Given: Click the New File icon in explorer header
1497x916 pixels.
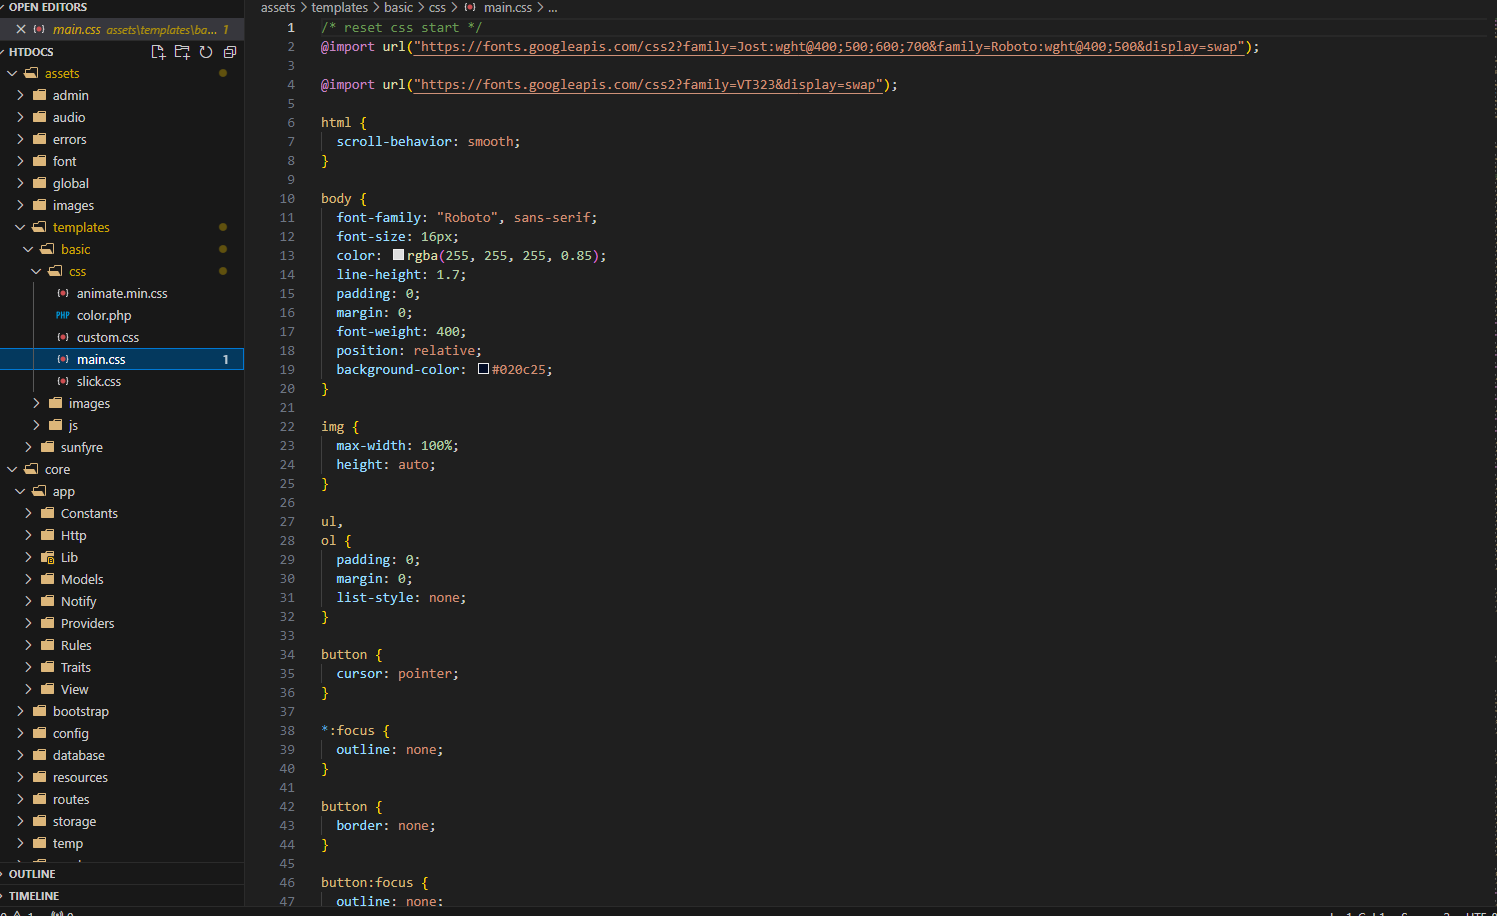Looking at the screenshot, I should pos(158,52).
